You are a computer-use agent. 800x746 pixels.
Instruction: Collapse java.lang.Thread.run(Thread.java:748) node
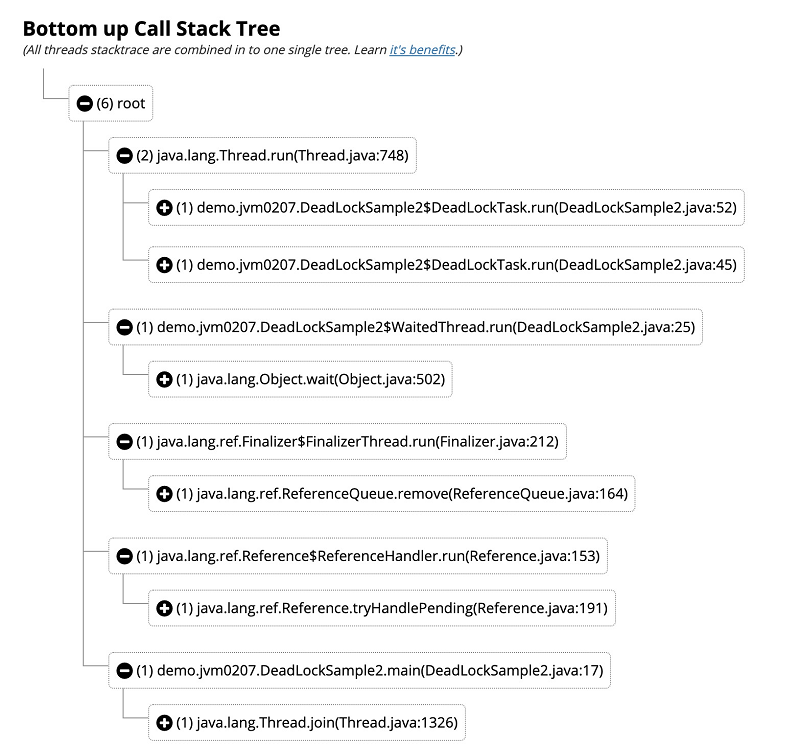pos(125,155)
